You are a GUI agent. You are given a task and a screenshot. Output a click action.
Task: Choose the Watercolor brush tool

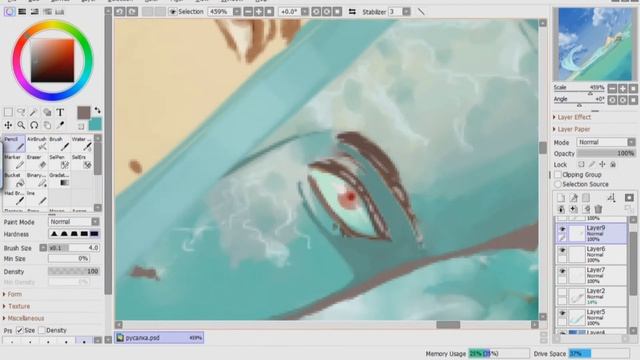(x=82, y=143)
